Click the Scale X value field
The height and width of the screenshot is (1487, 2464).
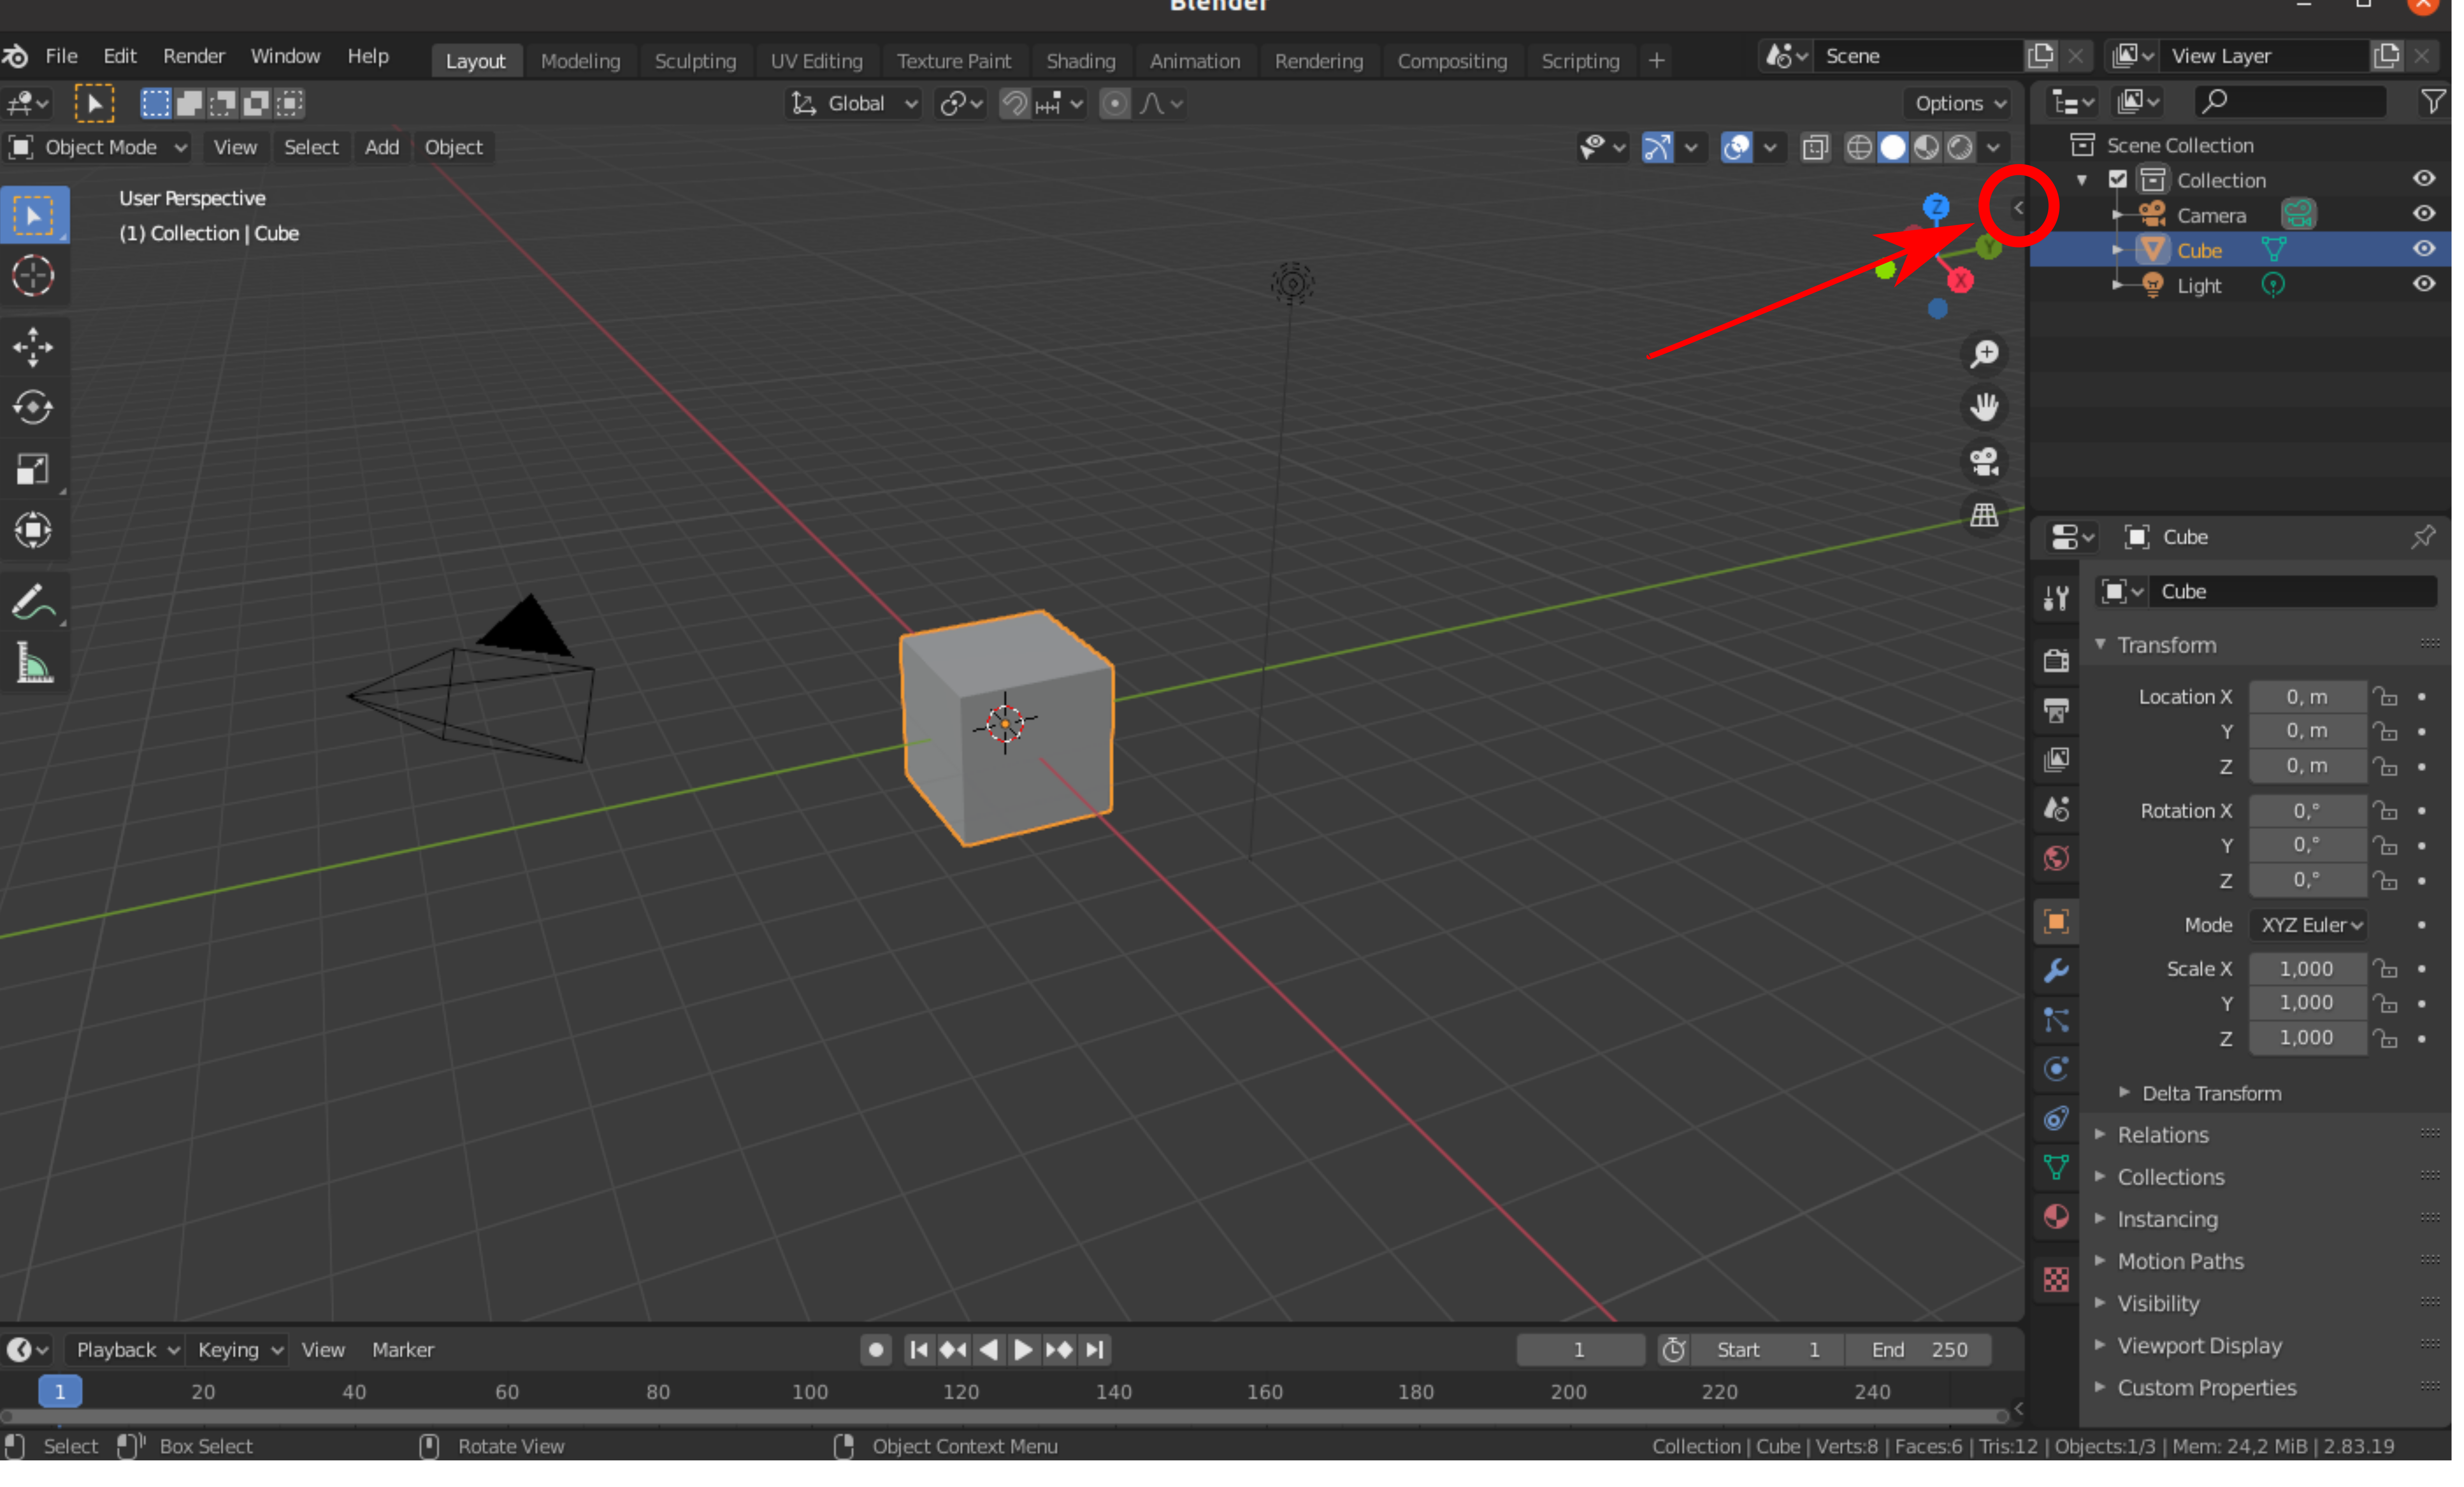pos(2307,969)
